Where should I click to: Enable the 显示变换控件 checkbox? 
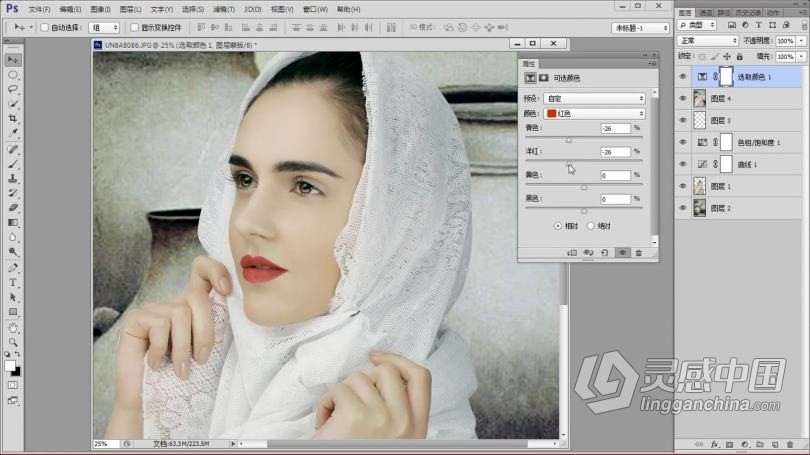135,27
